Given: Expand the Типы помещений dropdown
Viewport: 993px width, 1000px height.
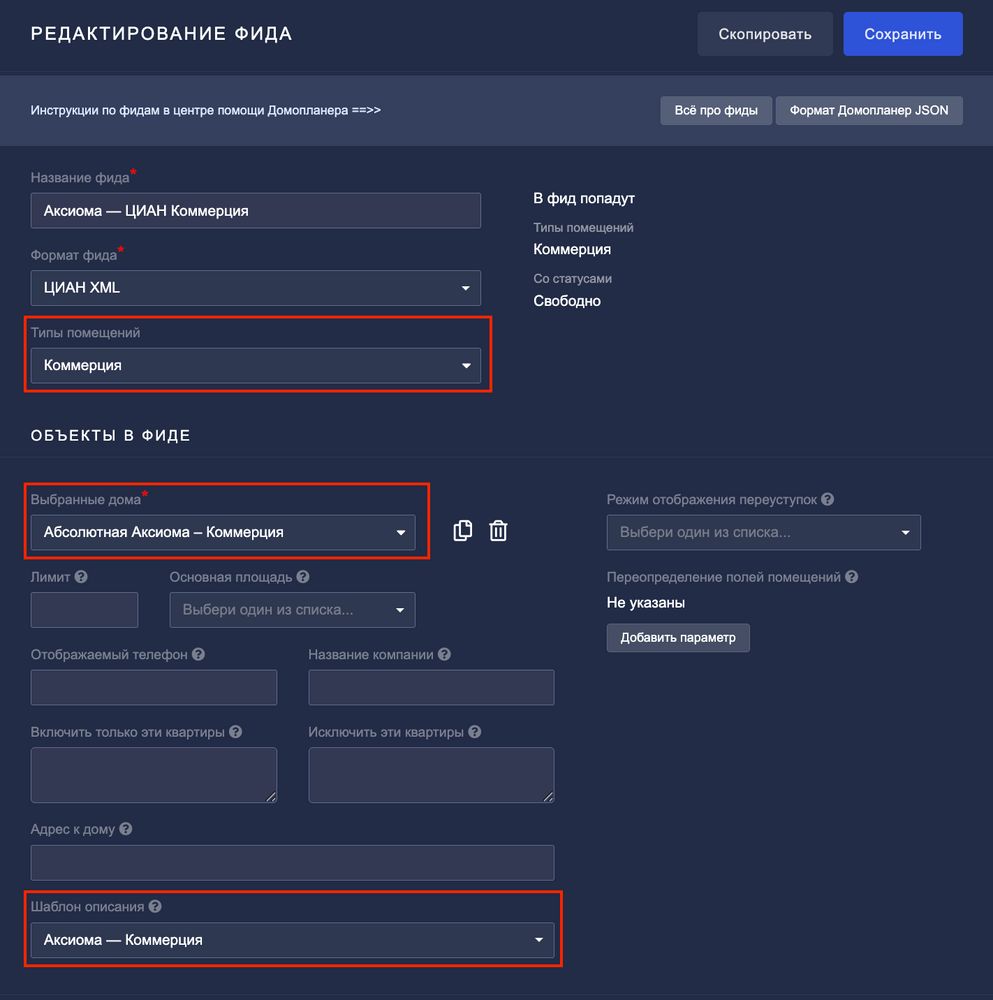Looking at the screenshot, I should [x=256, y=366].
